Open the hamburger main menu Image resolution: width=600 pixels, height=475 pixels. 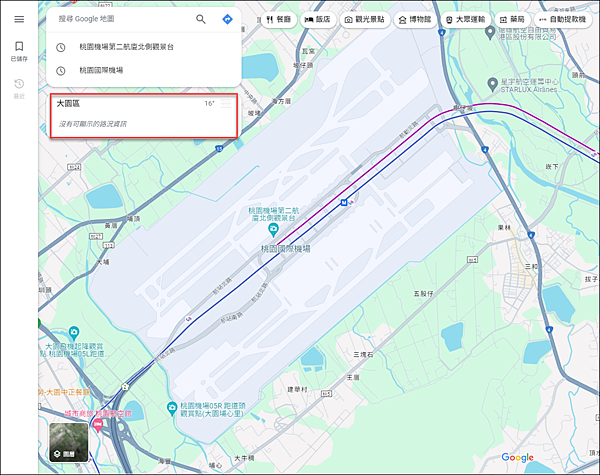(19, 19)
